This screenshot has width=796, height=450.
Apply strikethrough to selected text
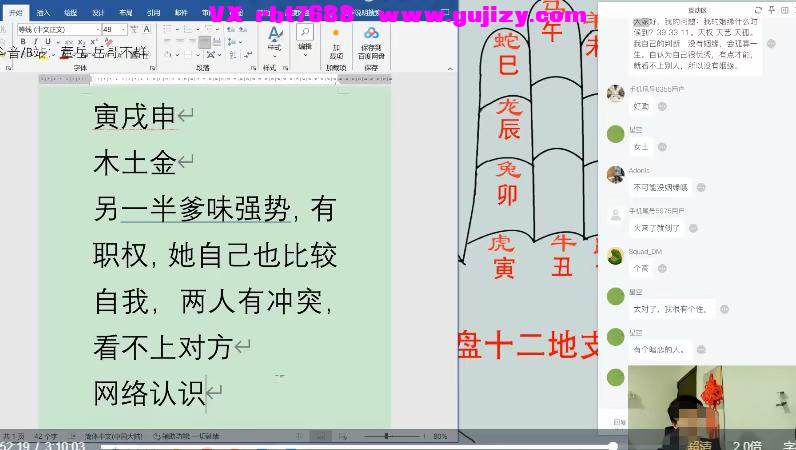point(67,42)
